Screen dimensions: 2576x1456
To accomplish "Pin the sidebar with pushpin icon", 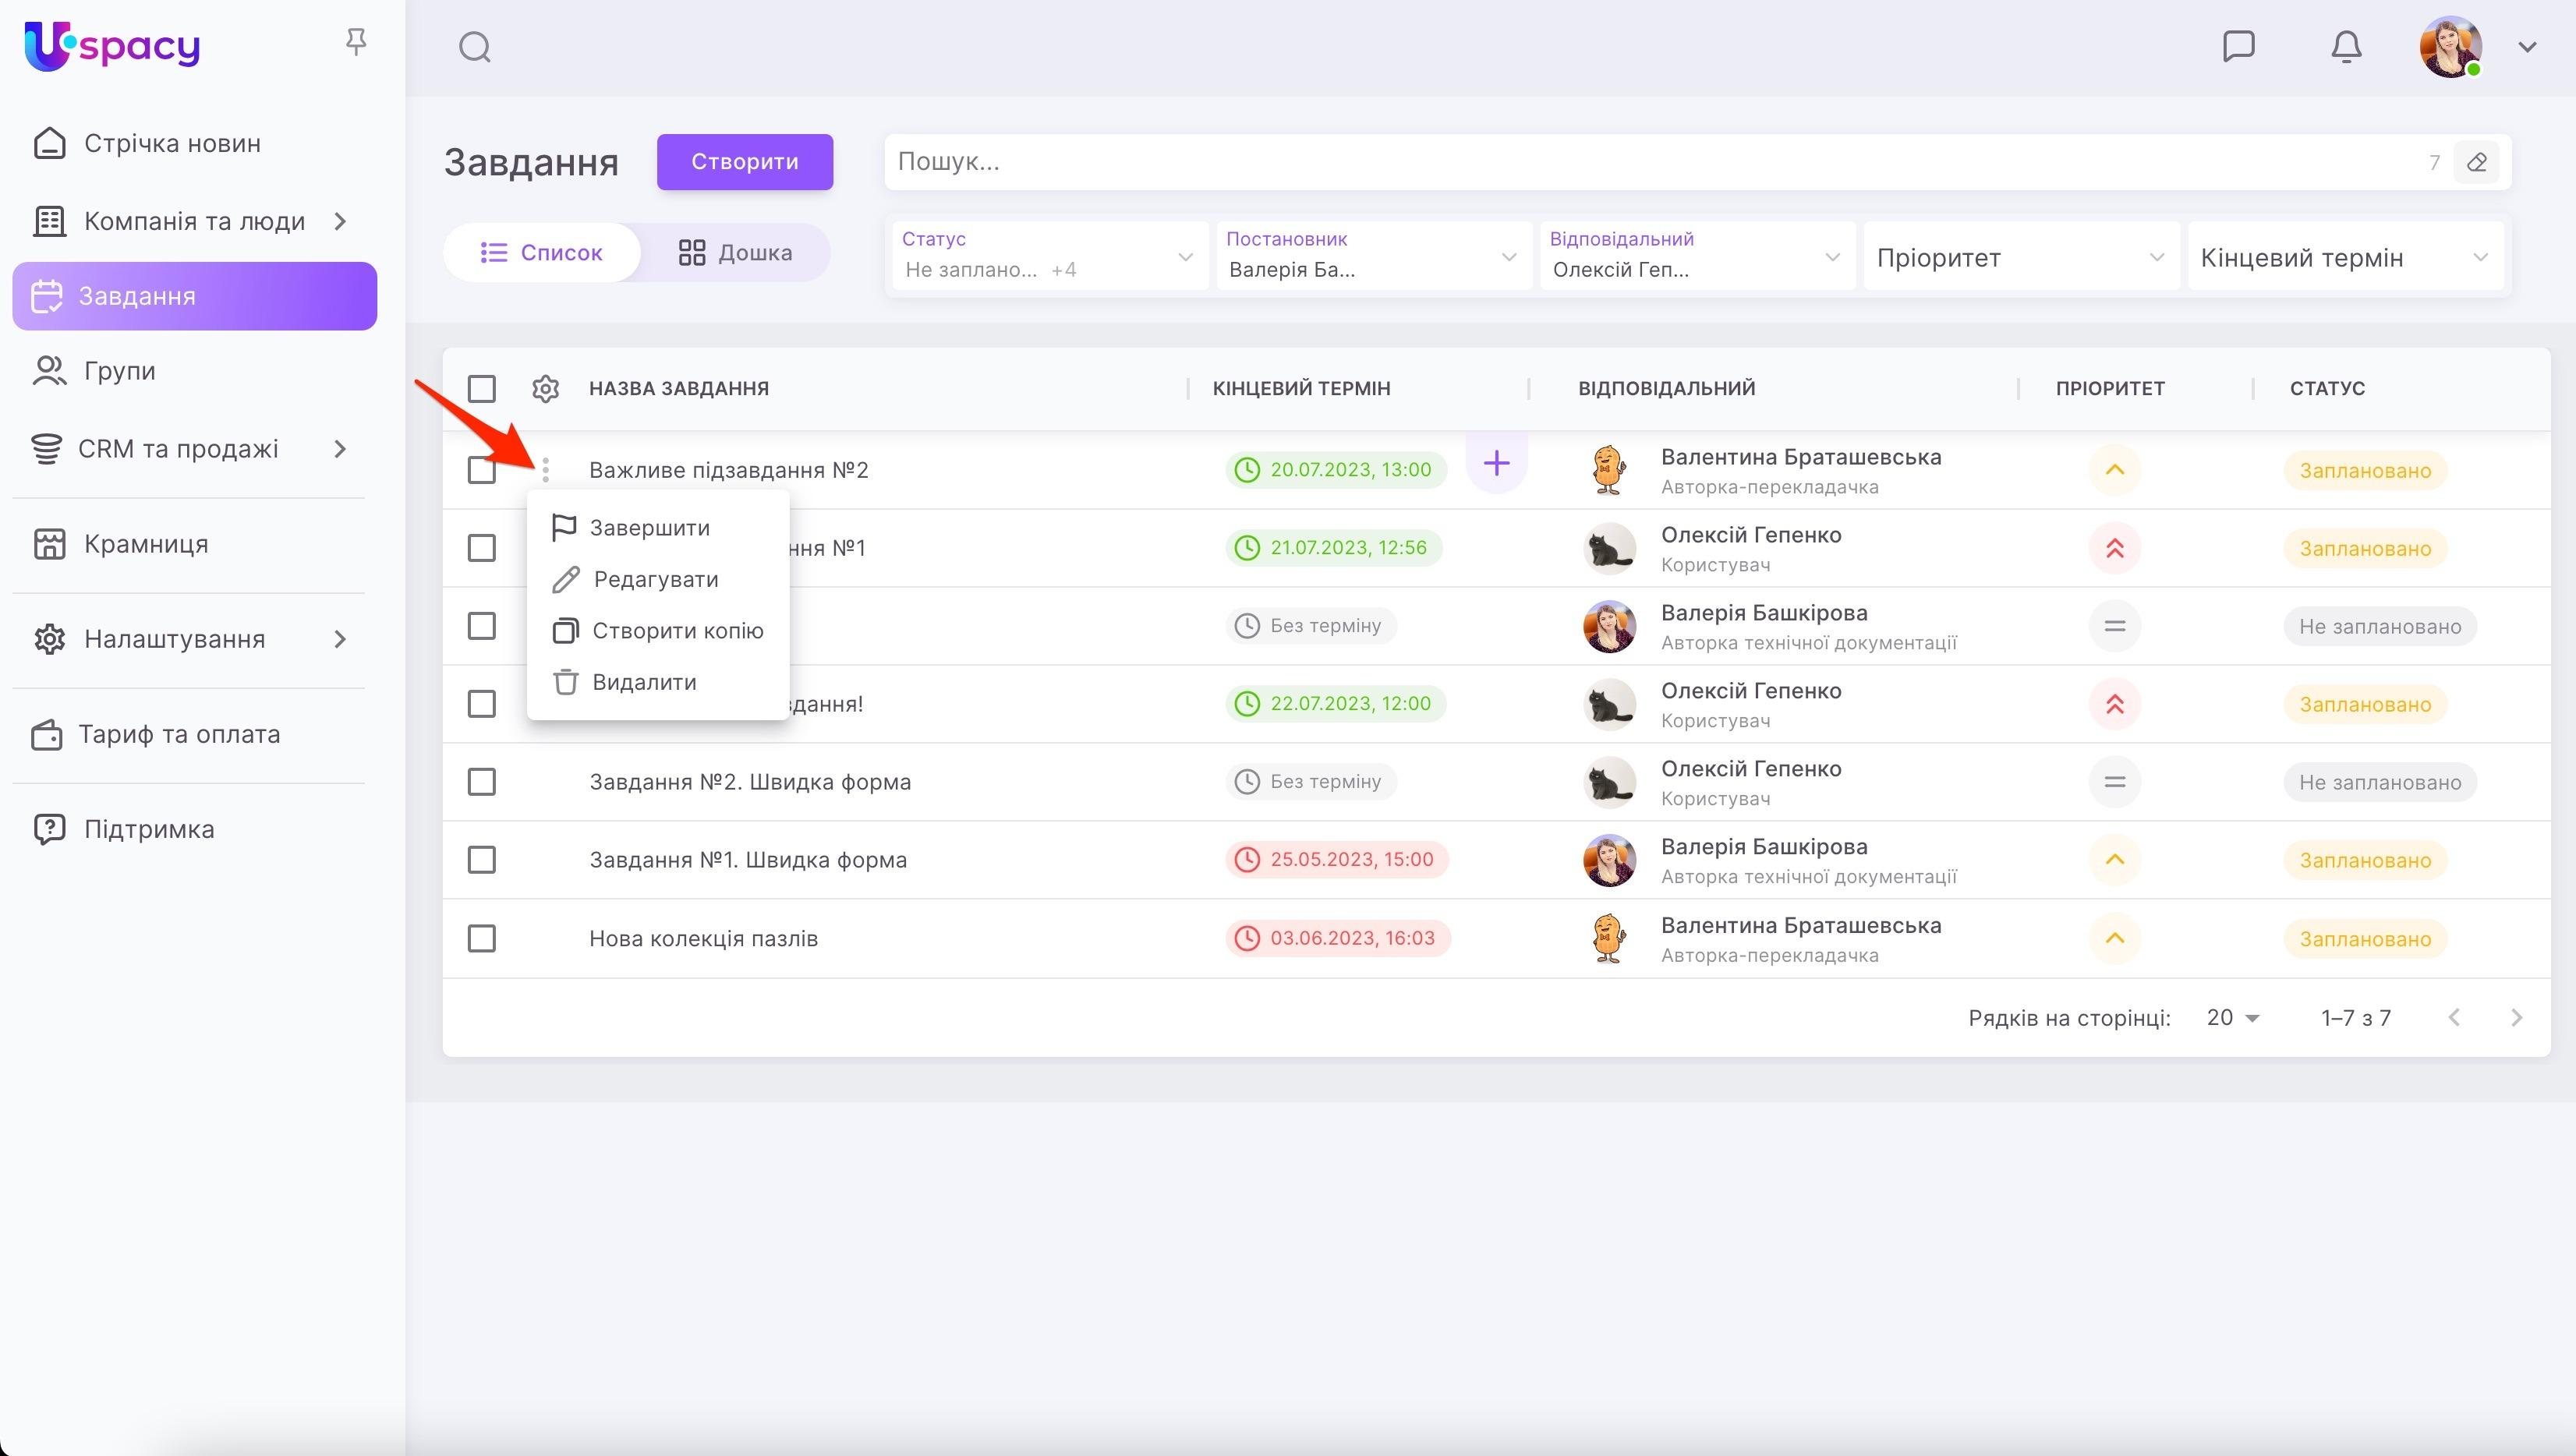I will pyautogui.click(x=356, y=42).
